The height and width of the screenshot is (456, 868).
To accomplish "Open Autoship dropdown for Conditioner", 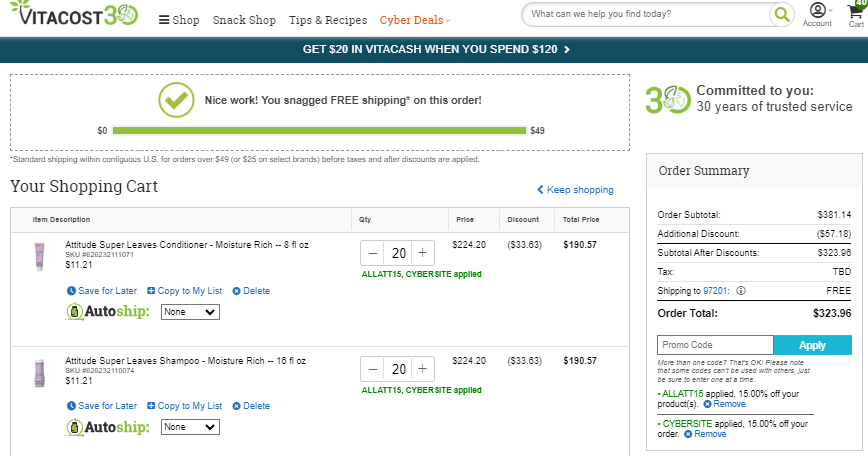I will tap(190, 312).
